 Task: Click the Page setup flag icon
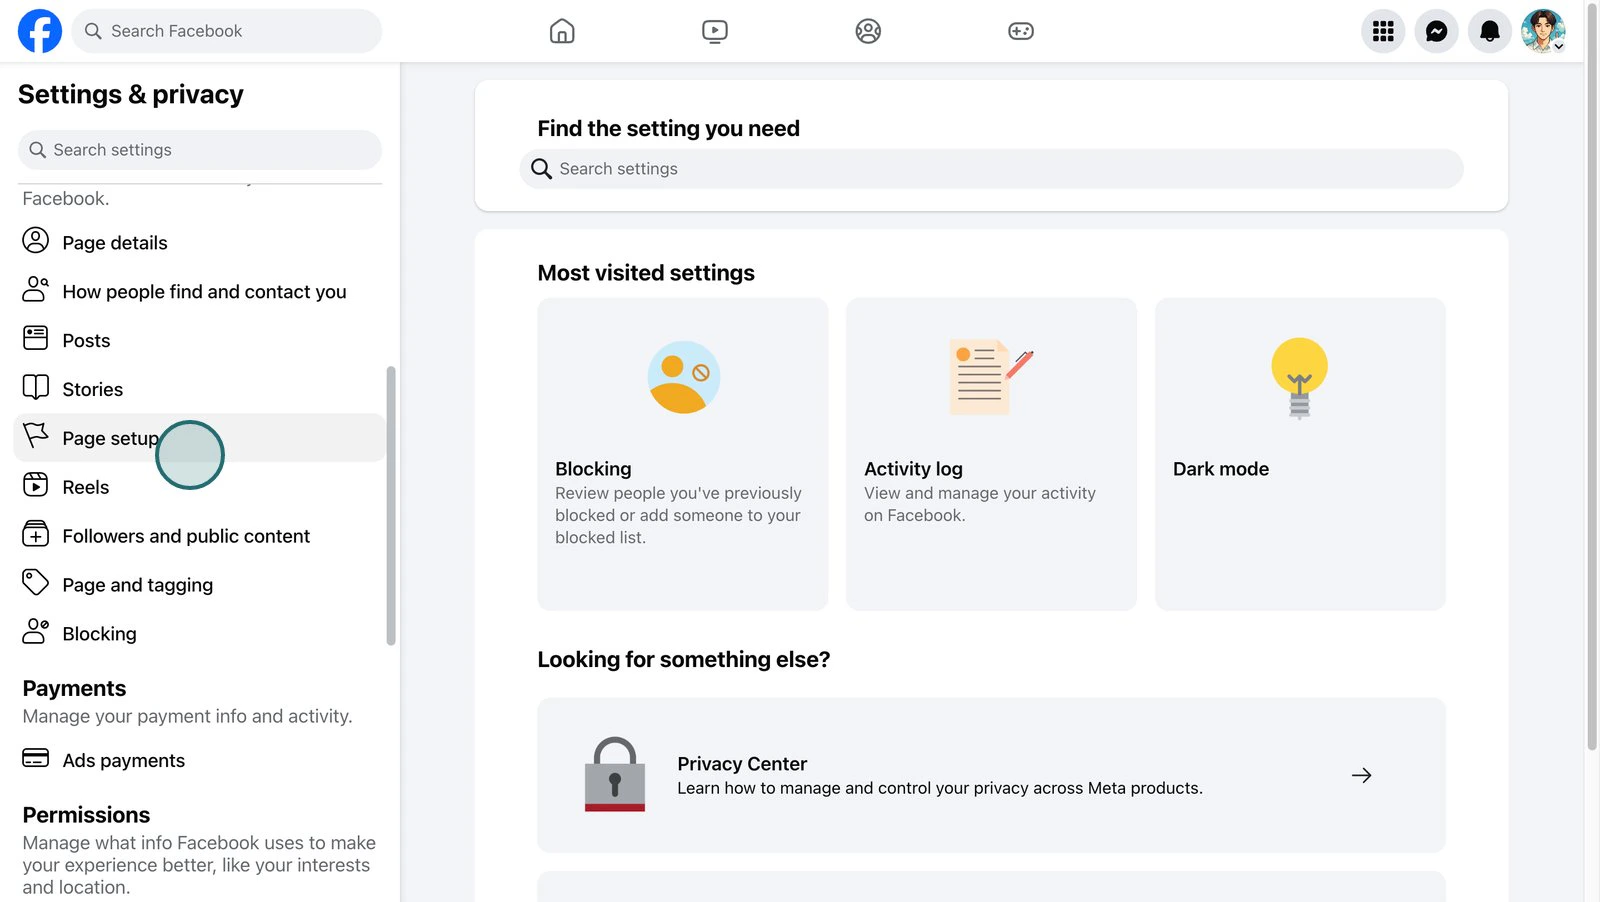point(36,436)
